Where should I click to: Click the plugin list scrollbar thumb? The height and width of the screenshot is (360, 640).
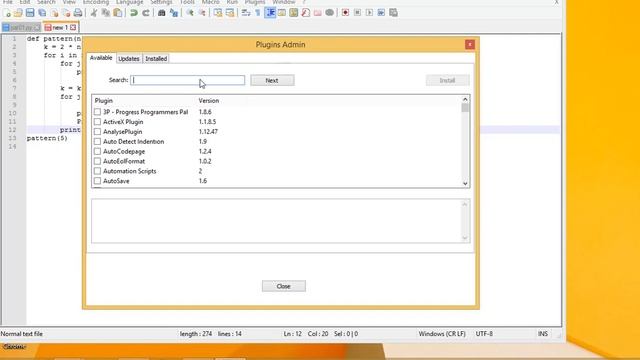465,108
